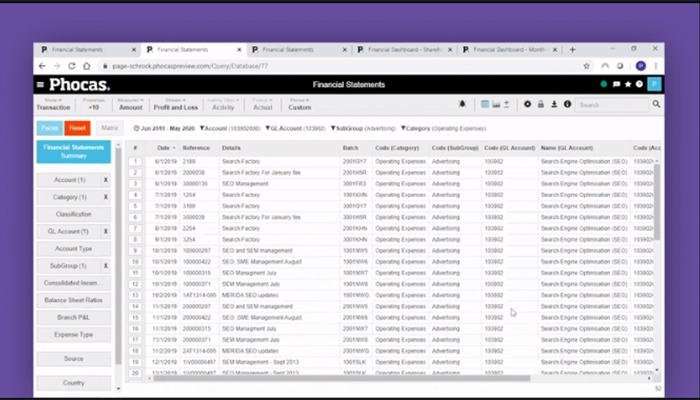This screenshot has height=400, width=700.
Task: Select the Classification dimension
Action: click(x=74, y=214)
